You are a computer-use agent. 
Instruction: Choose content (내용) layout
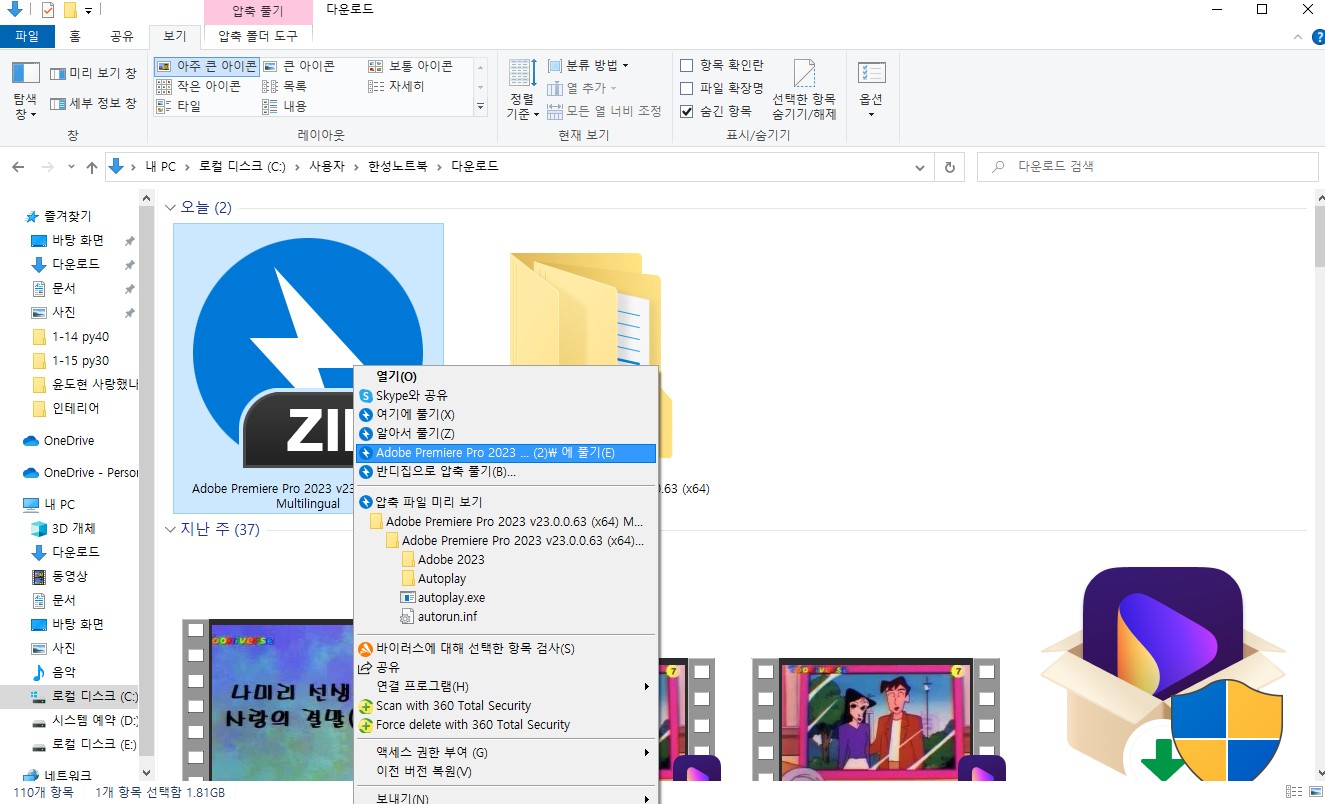(285, 106)
